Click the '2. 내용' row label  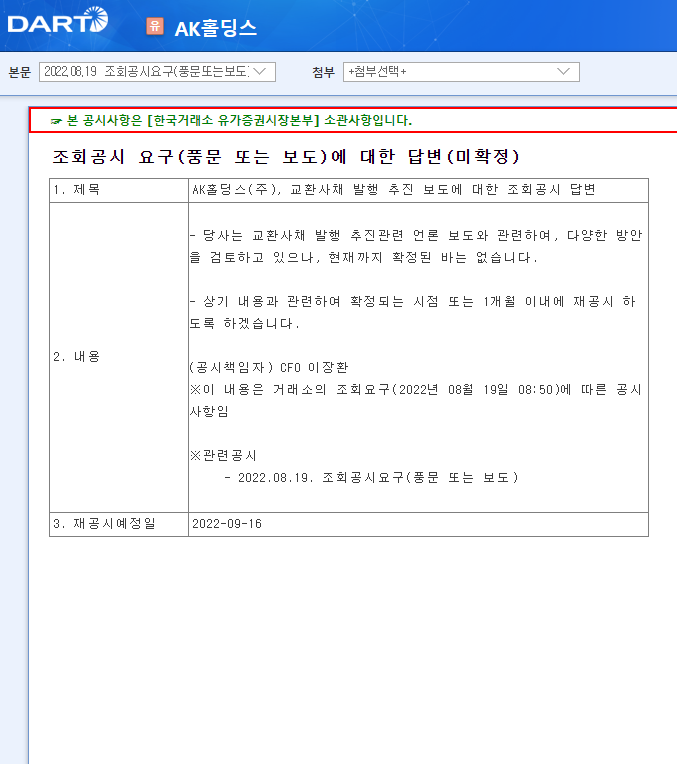[77, 357]
